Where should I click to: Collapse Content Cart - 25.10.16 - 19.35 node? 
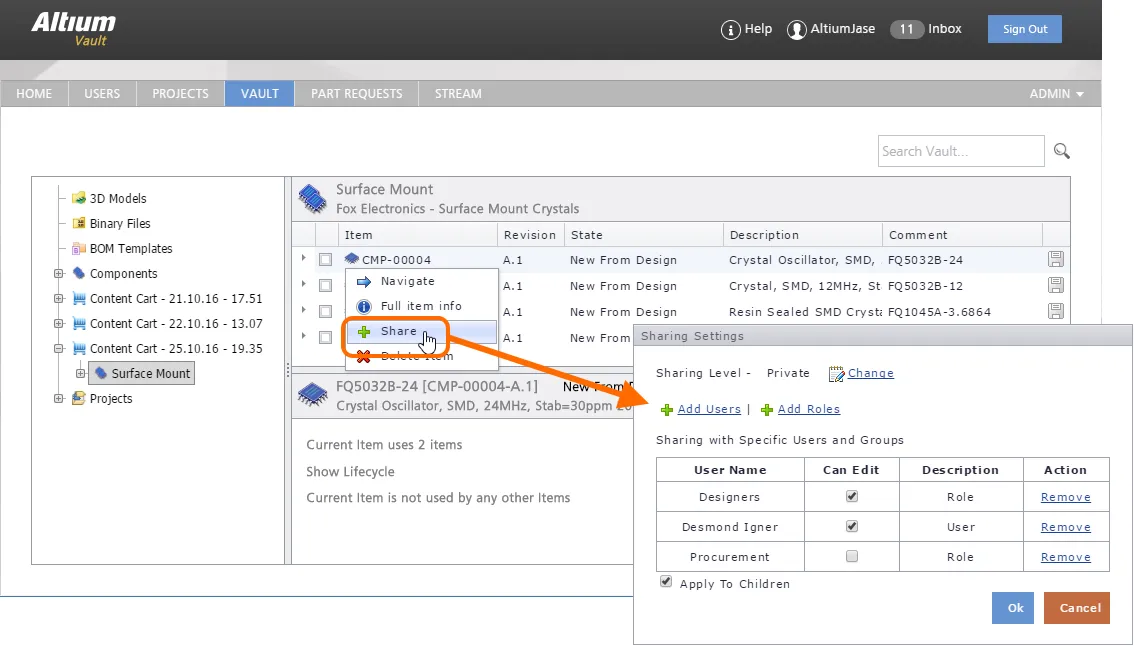coord(59,348)
